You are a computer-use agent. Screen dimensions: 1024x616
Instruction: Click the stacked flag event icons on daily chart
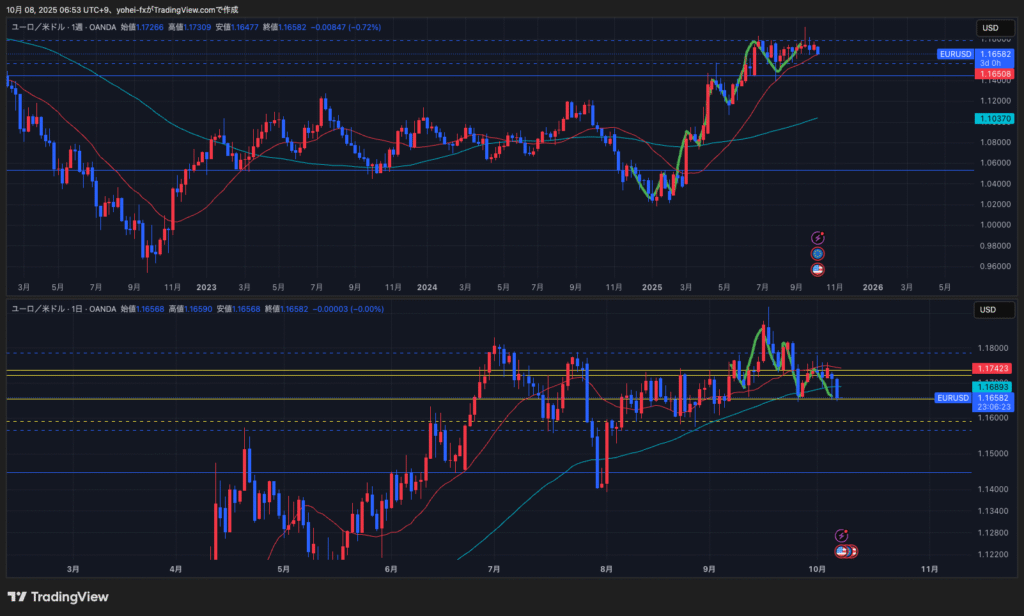(846, 551)
